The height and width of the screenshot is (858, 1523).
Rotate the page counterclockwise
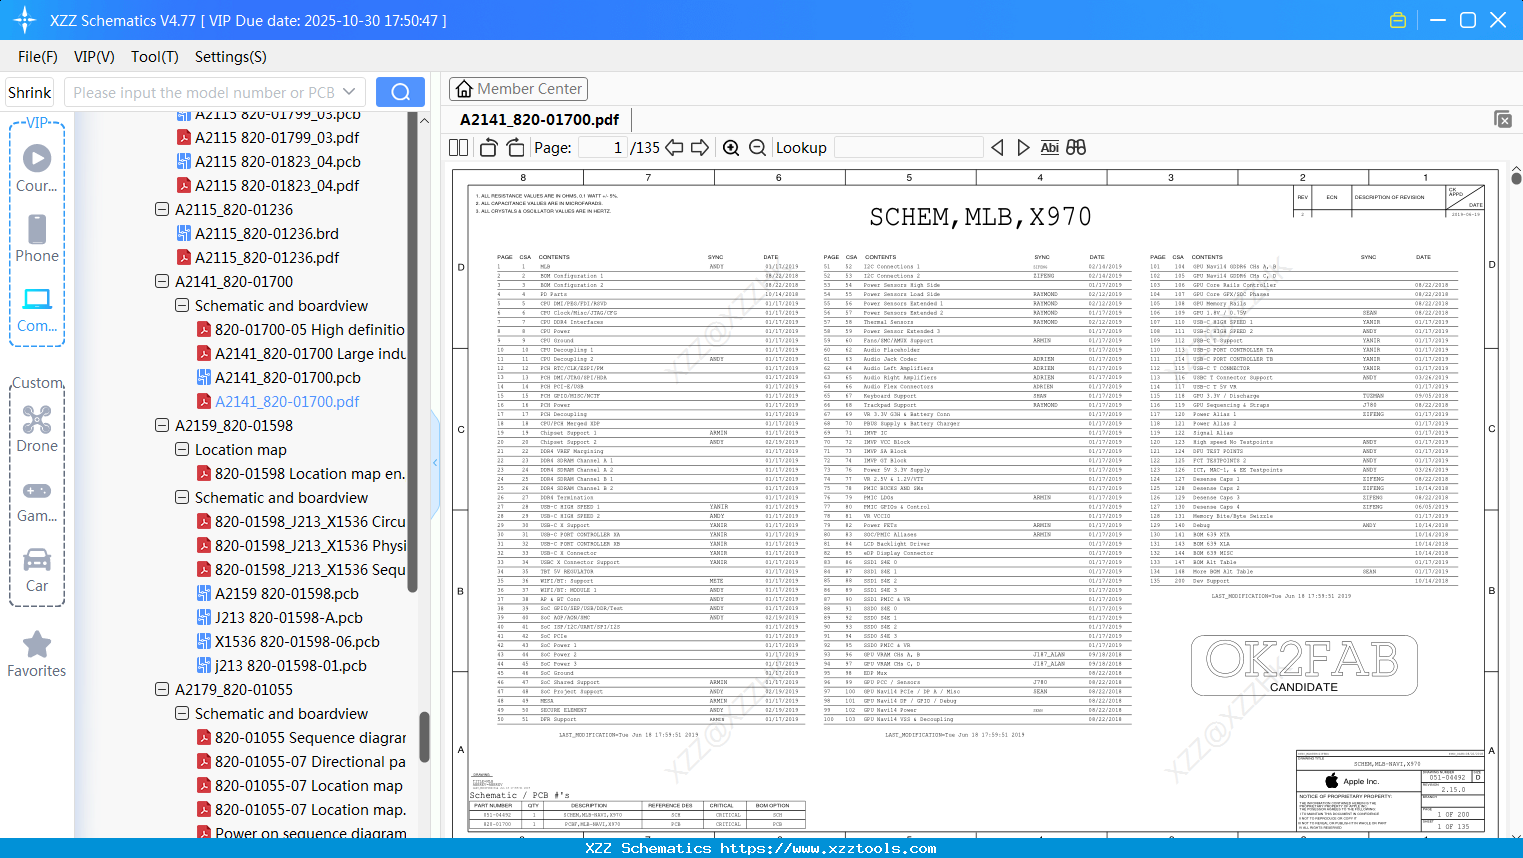pos(489,148)
